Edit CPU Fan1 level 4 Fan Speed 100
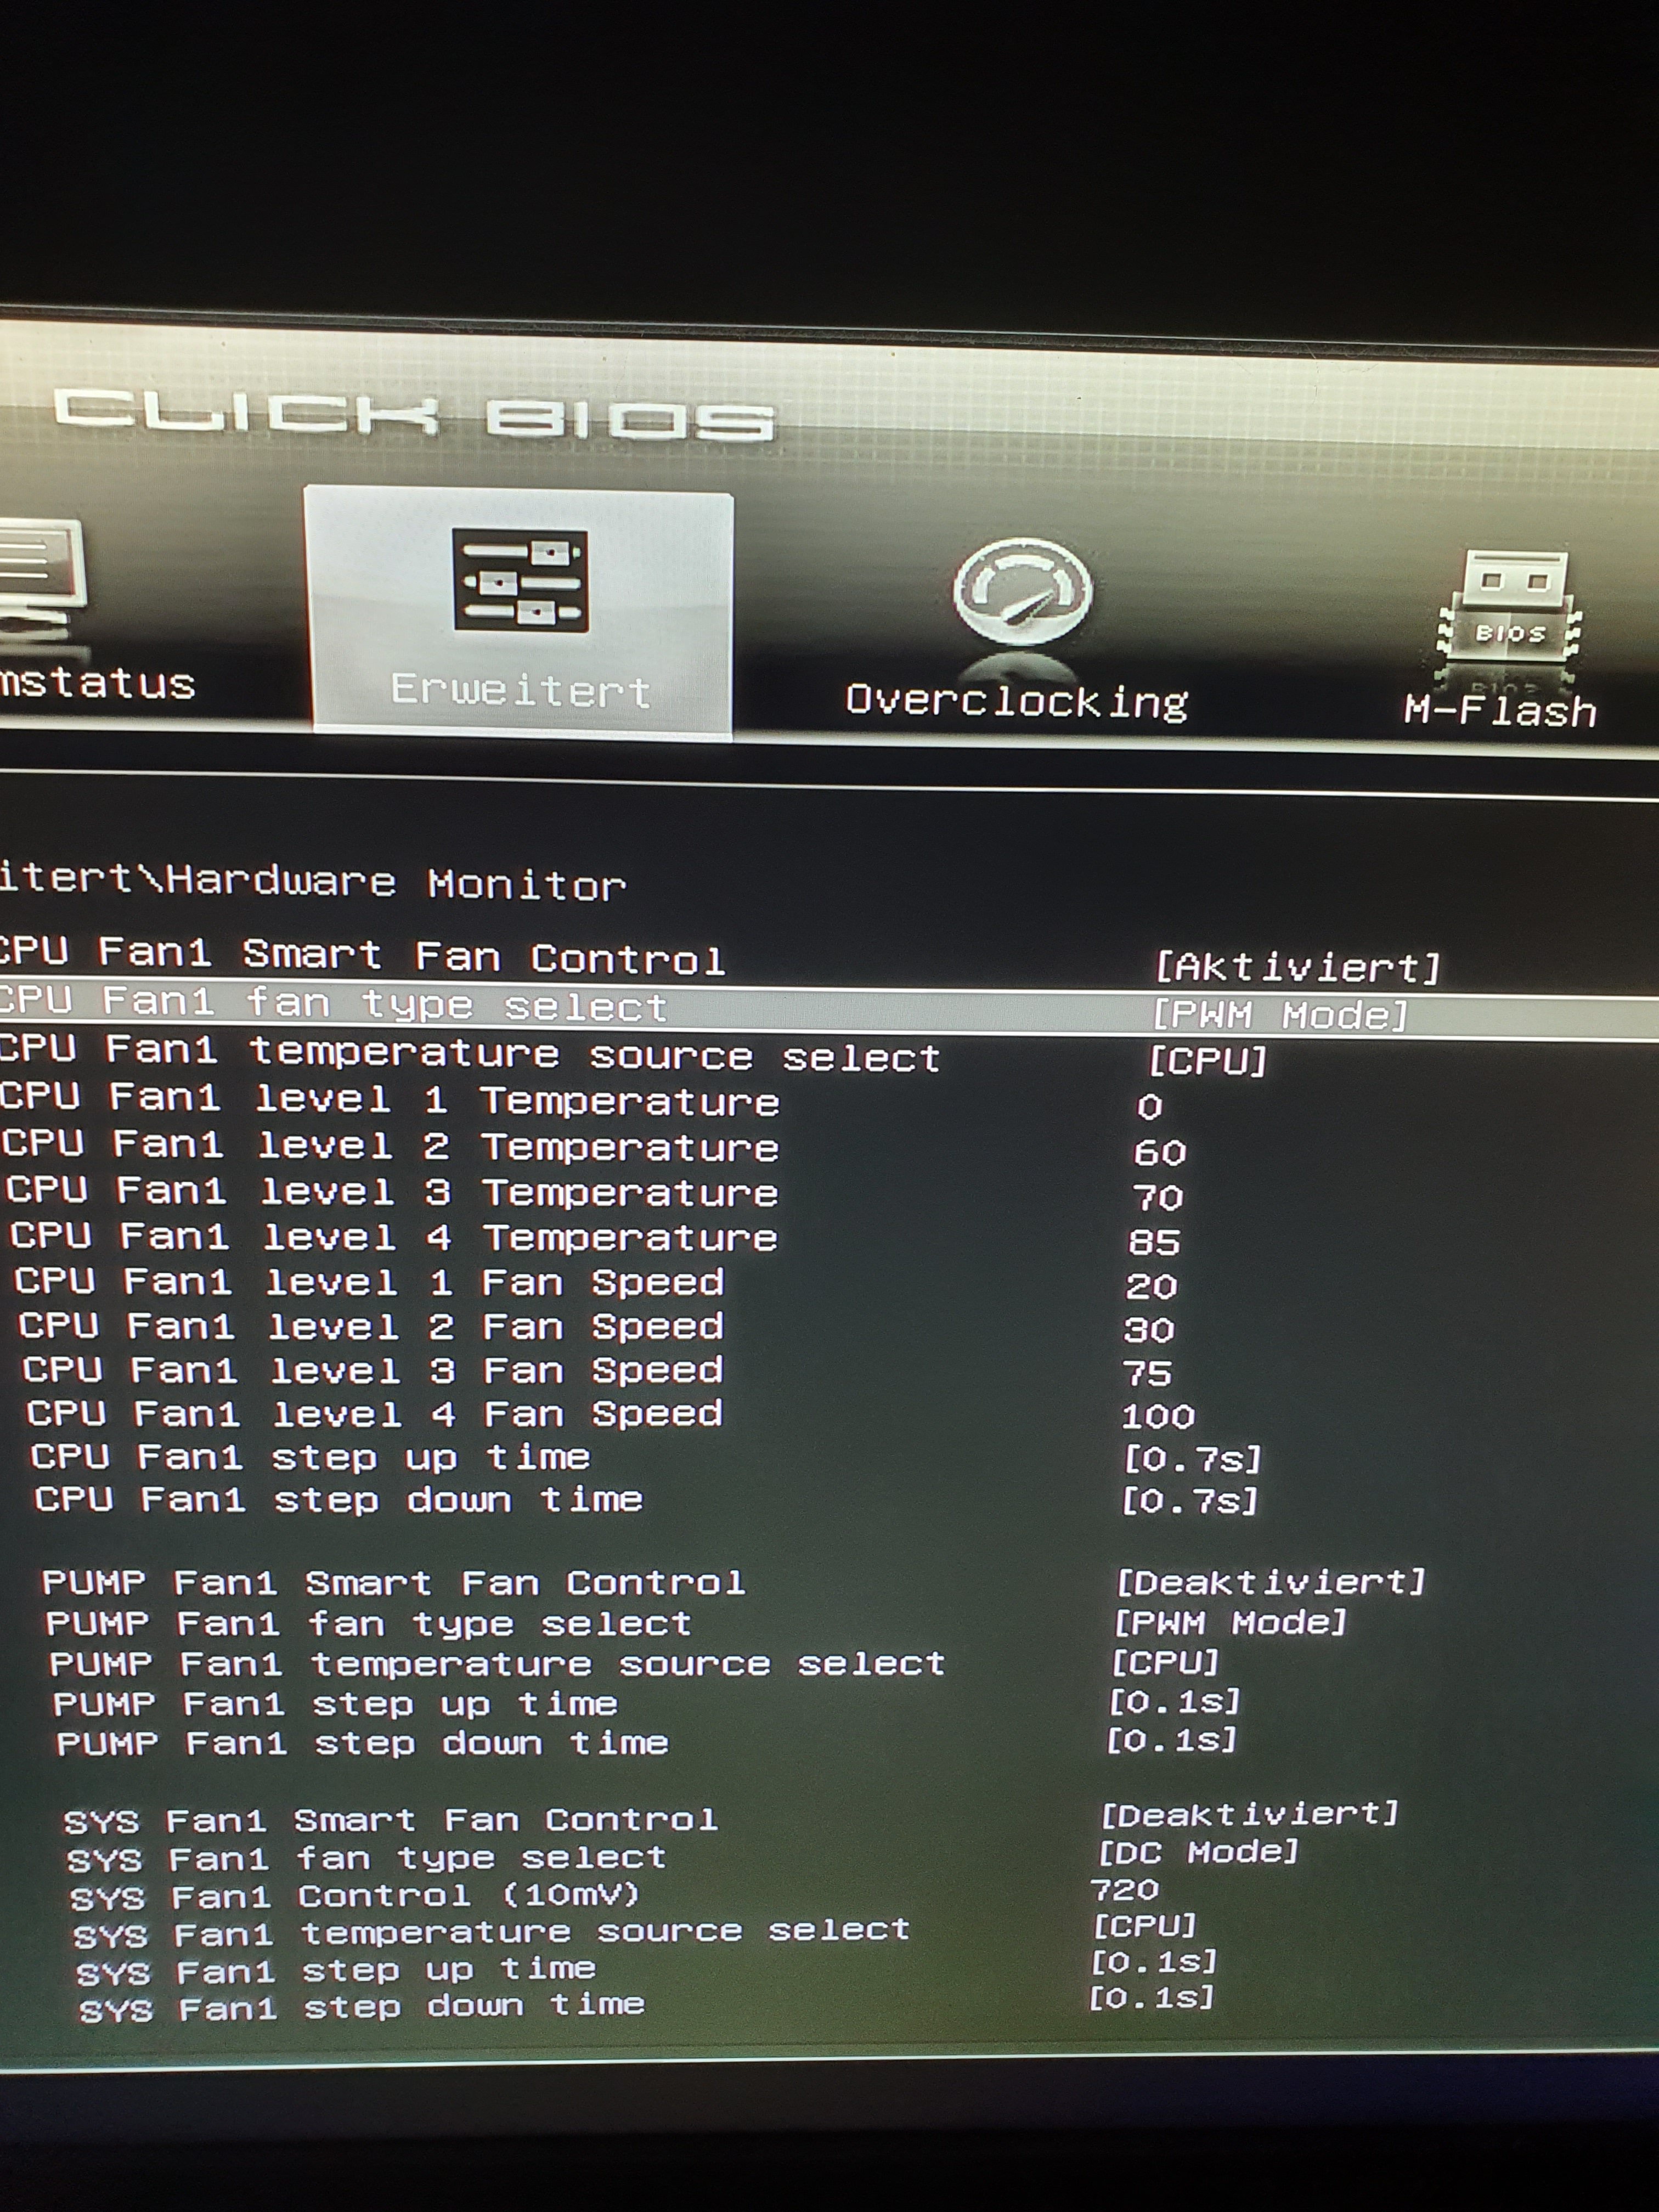 pyautogui.click(x=1157, y=1416)
